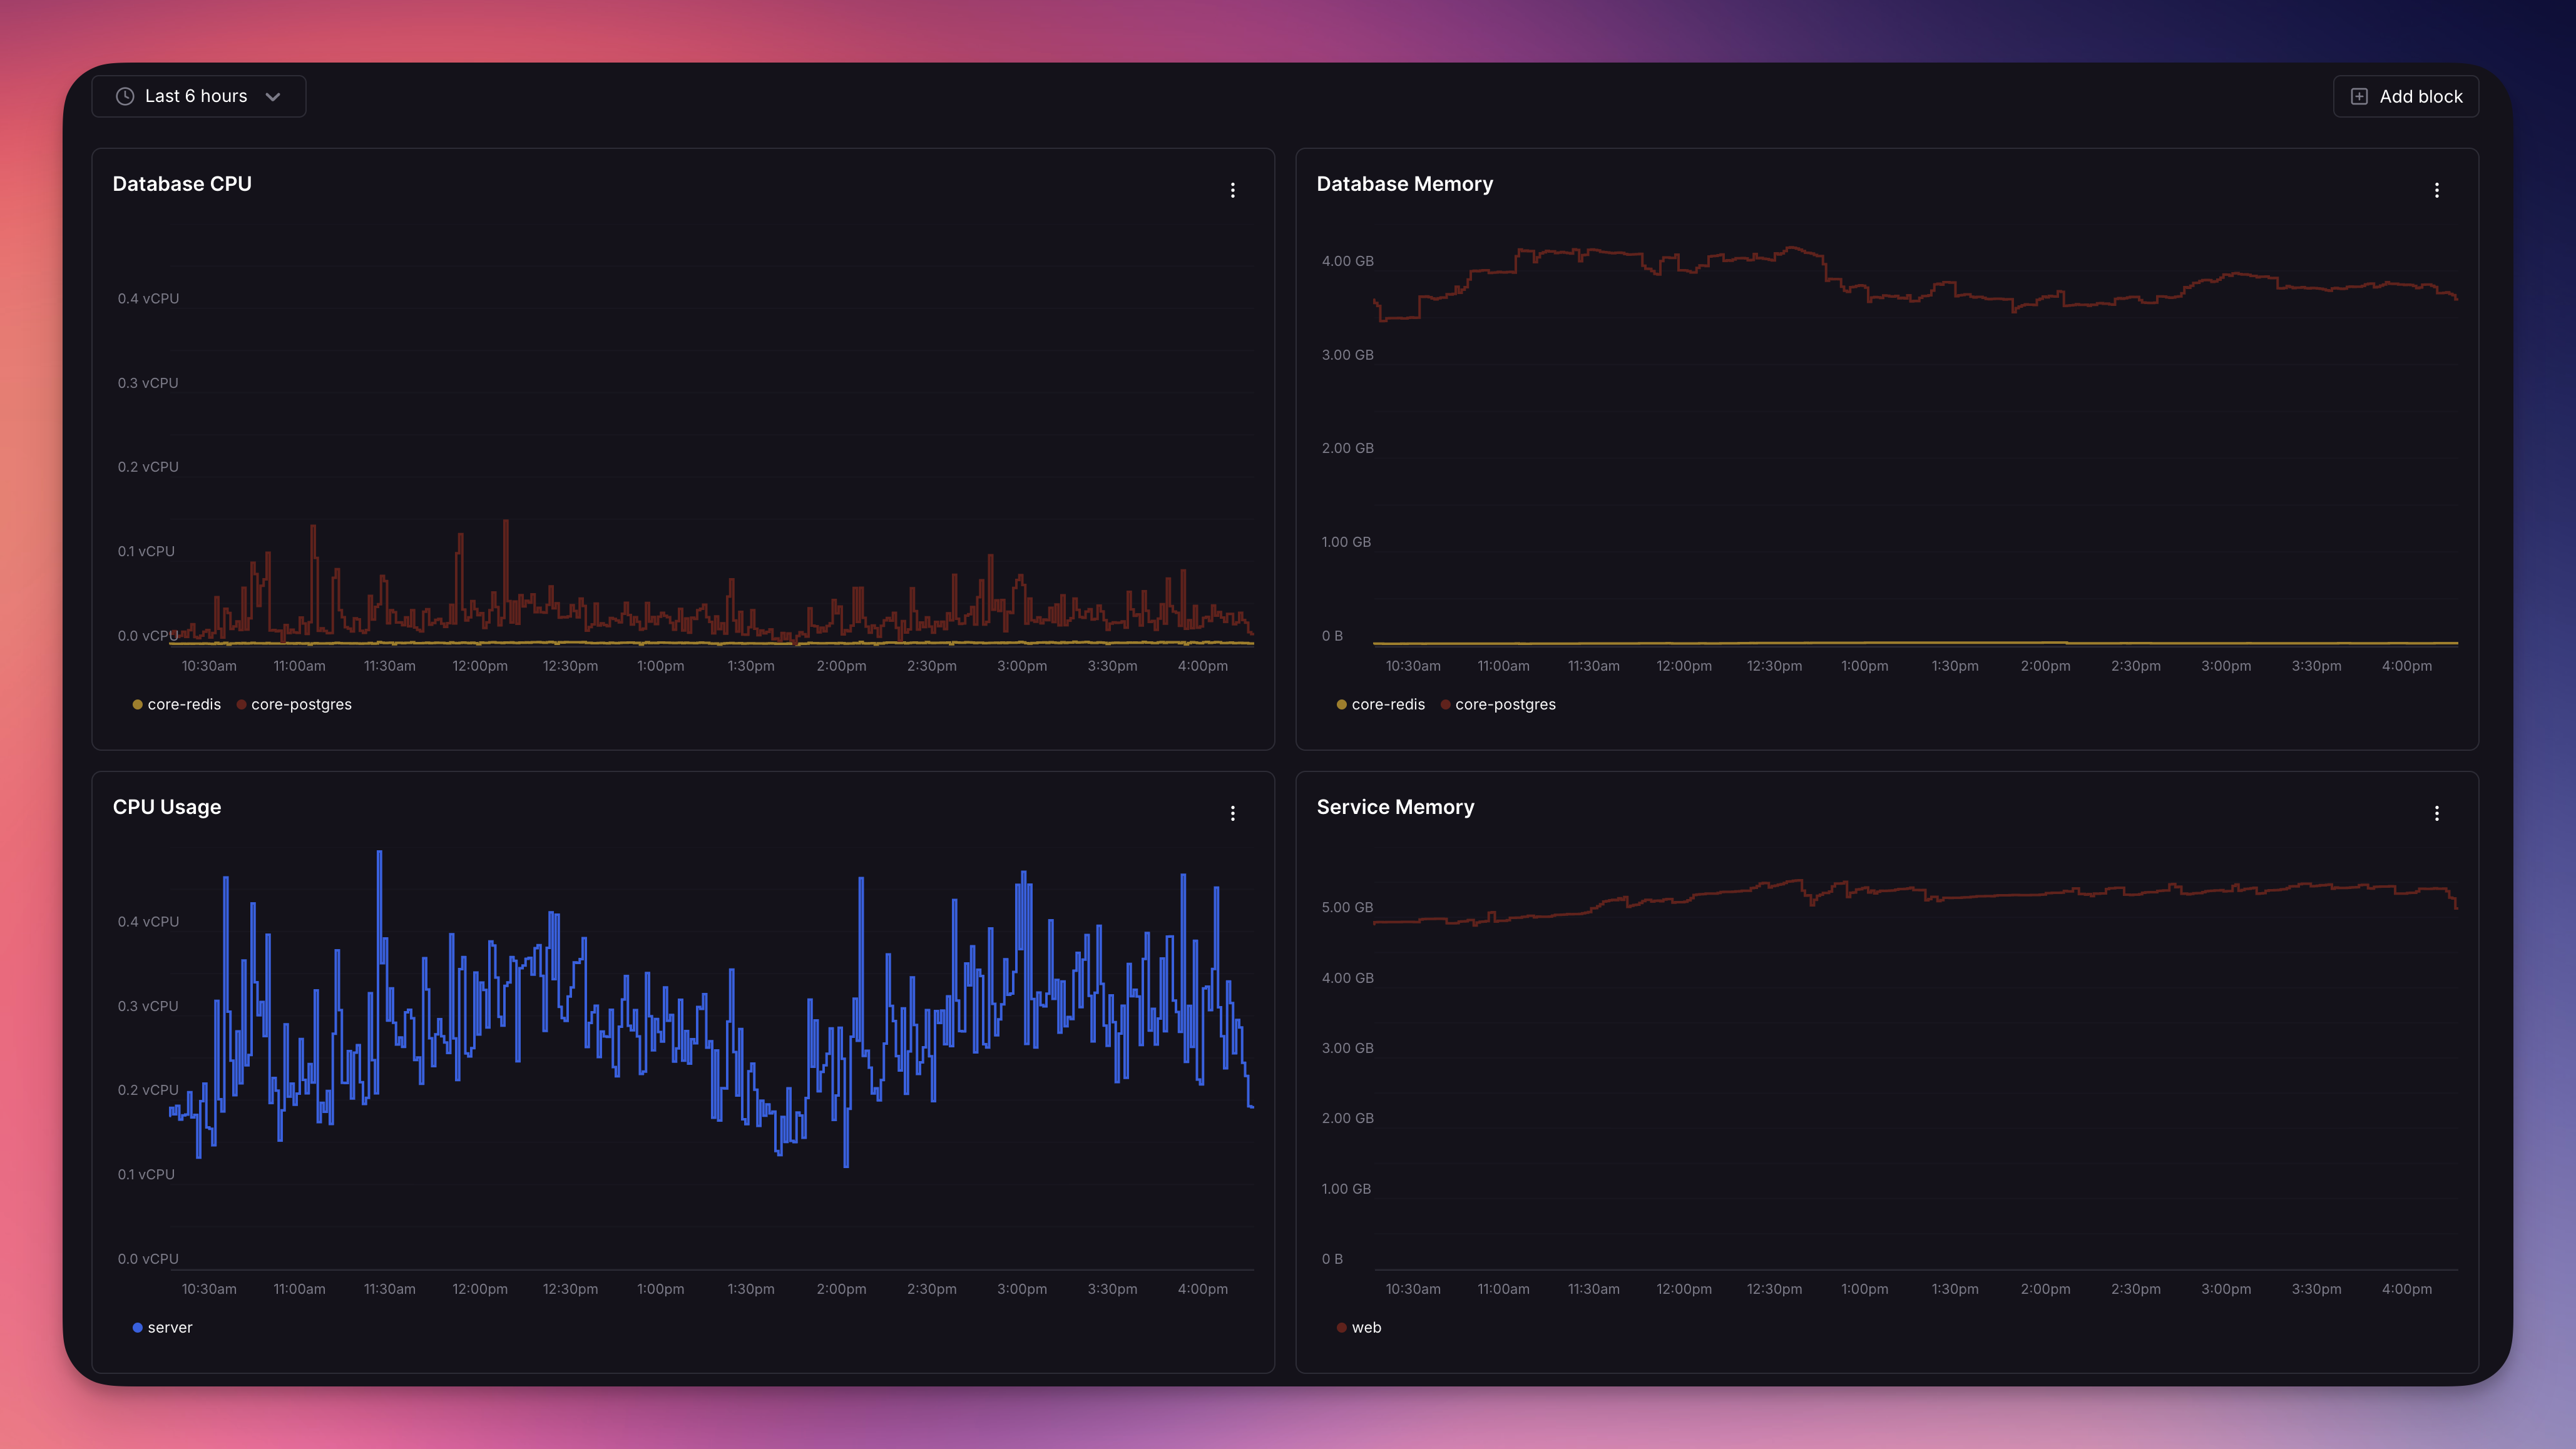This screenshot has height=1449, width=2576.
Task: Toggle core-postgres series in Database CPU legend
Action: (301, 704)
